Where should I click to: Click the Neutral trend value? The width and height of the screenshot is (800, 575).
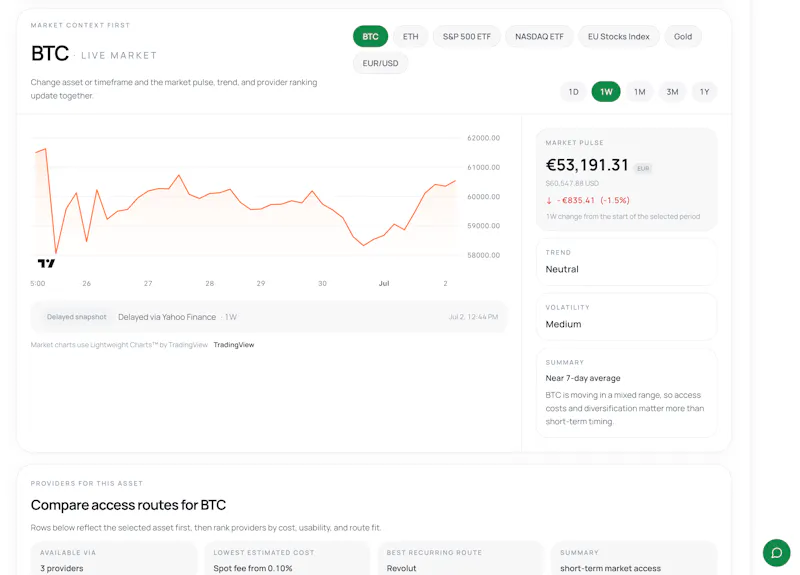pos(562,269)
